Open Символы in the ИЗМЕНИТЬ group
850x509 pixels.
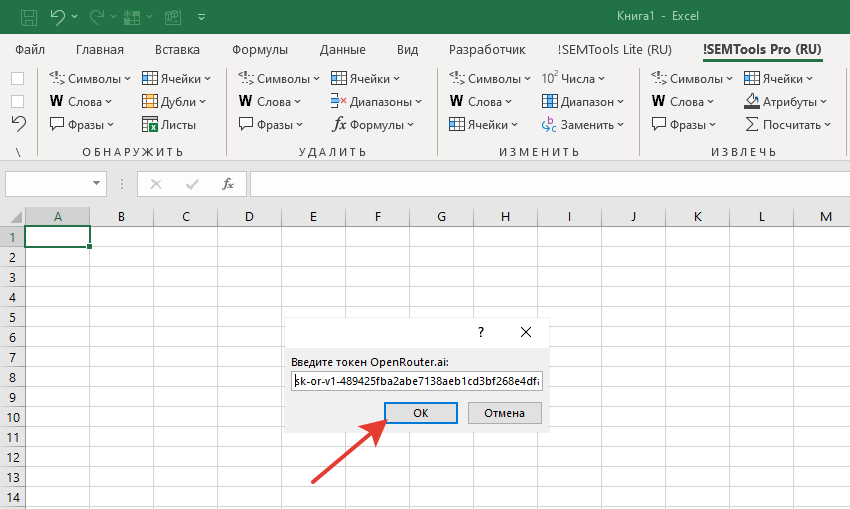click(490, 79)
